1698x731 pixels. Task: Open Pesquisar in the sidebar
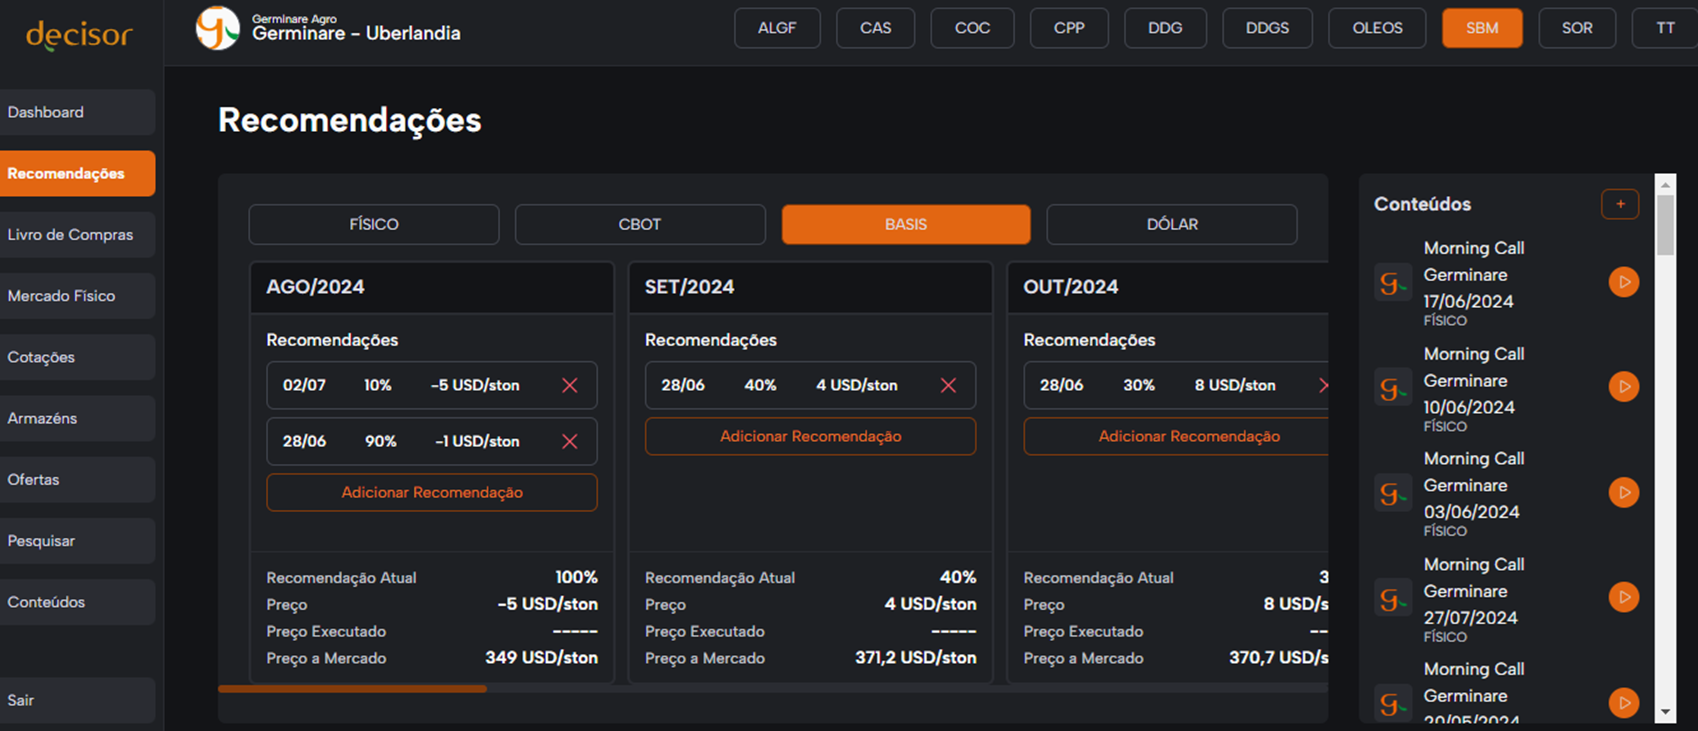(77, 541)
